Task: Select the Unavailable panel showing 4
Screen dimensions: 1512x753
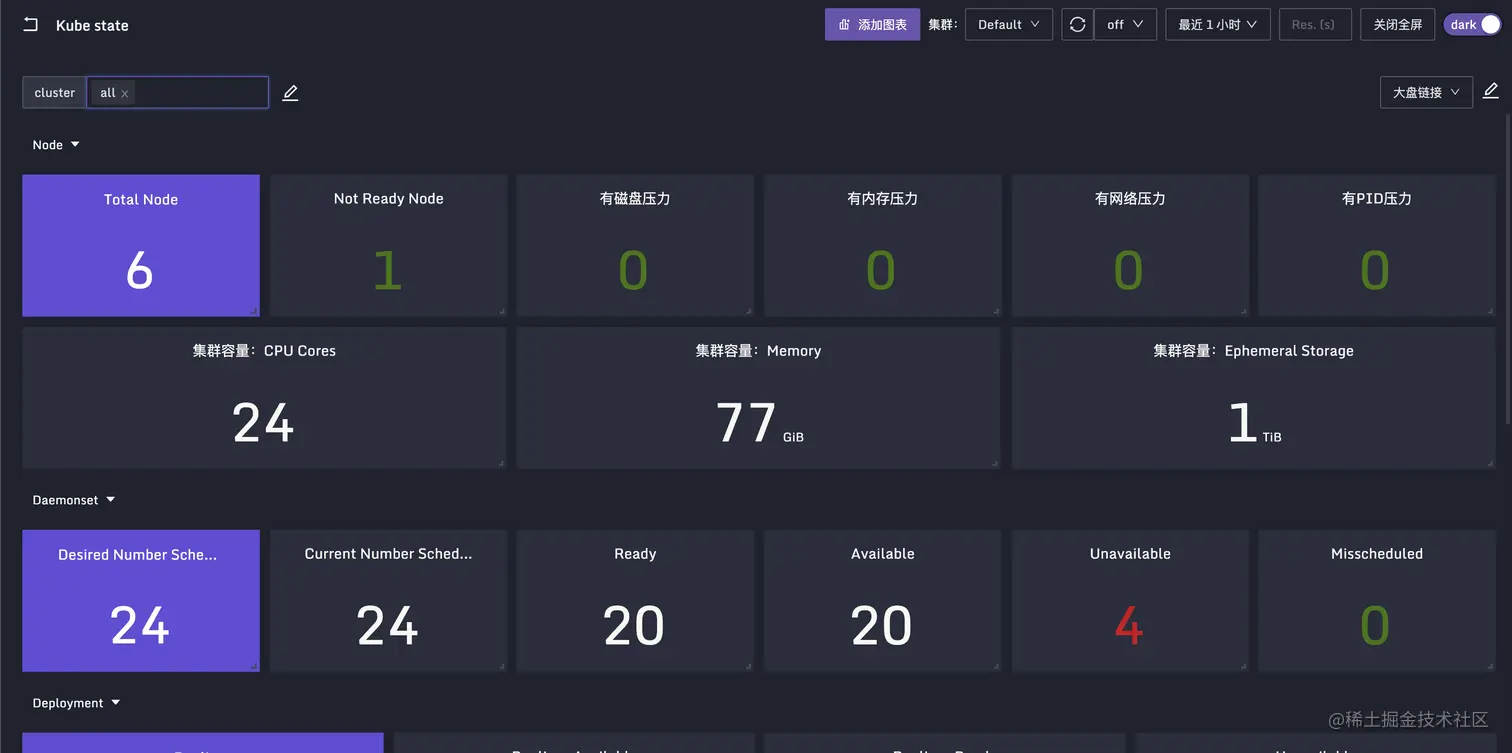Action: click(x=1130, y=601)
